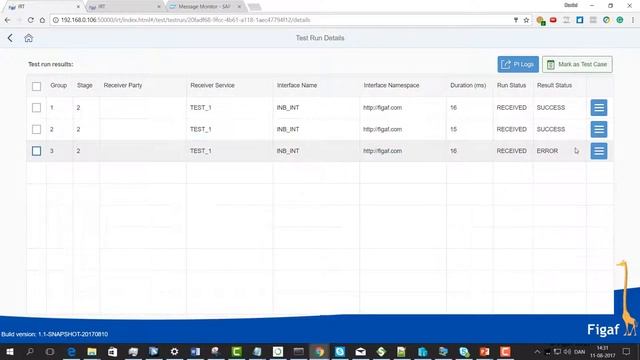Open Settings gear in the taskbar
This screenshot has width=640, height=360.
[x=174, y=351]
